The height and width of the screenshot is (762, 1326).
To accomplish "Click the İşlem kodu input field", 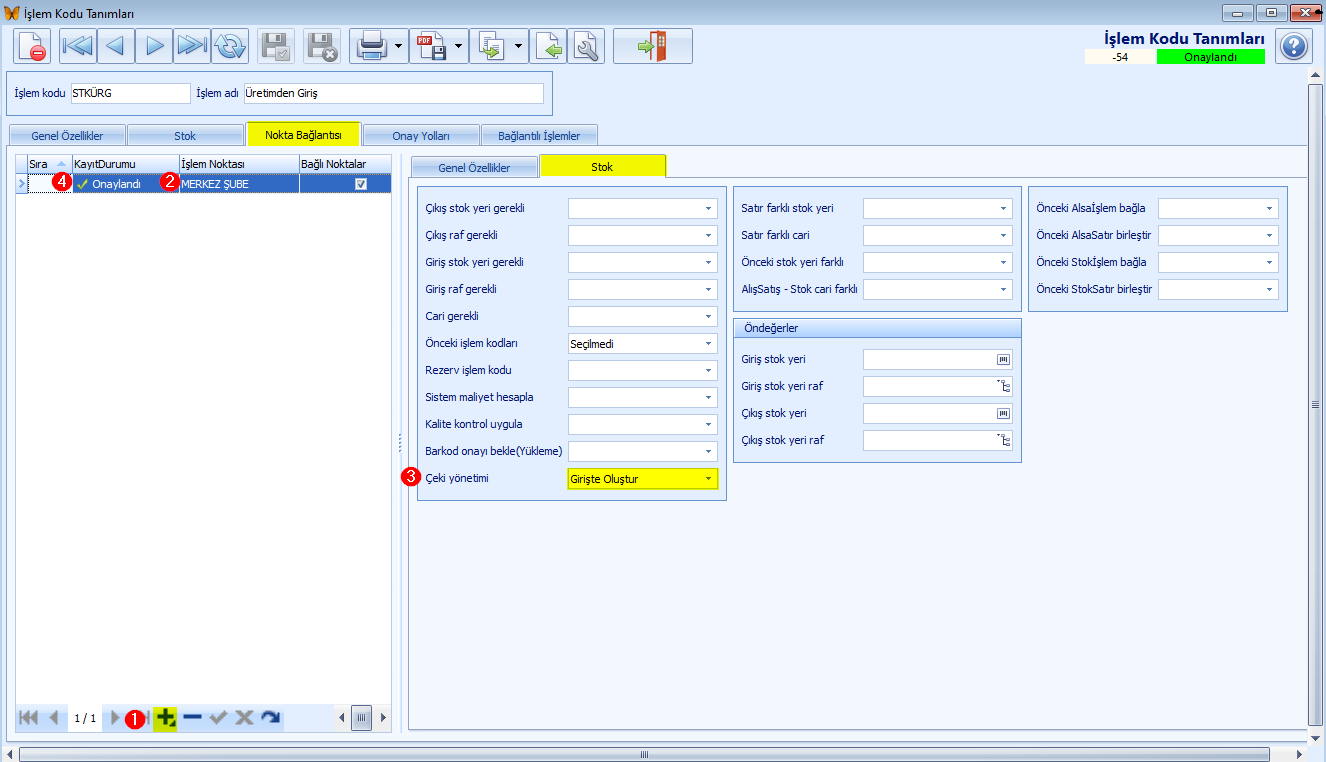I will pyautogui.click(x=130, y=93).
